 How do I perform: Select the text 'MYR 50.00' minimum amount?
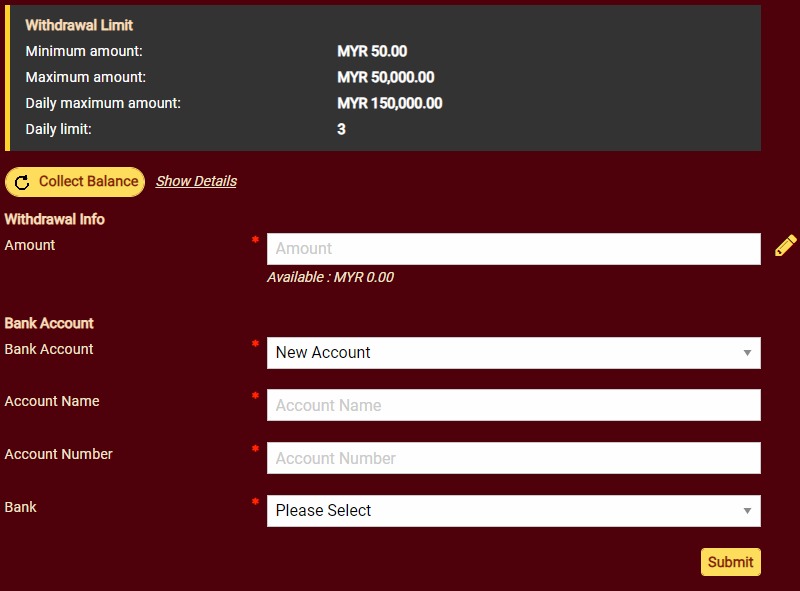coord(372,52)
